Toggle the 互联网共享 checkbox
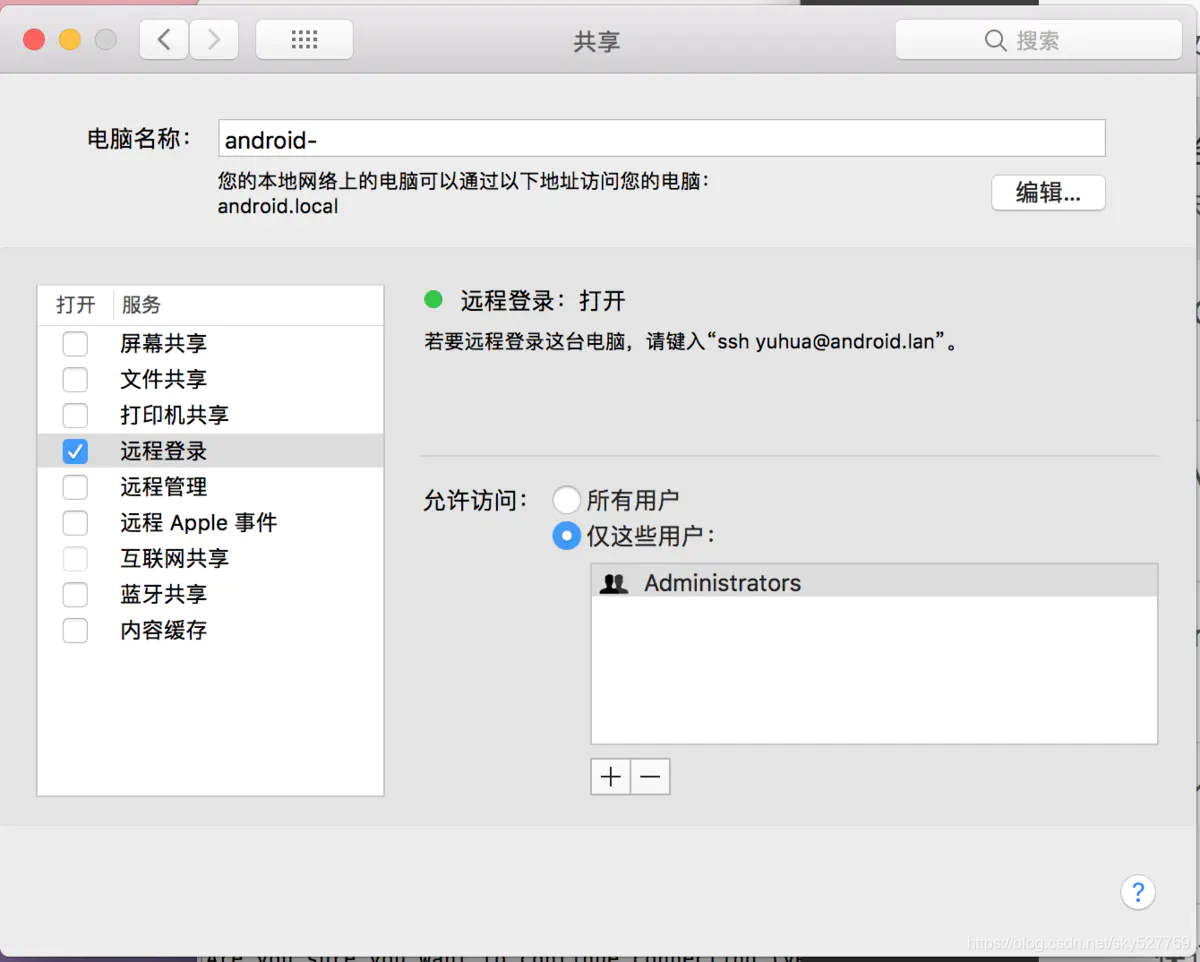 click(75, 558)
